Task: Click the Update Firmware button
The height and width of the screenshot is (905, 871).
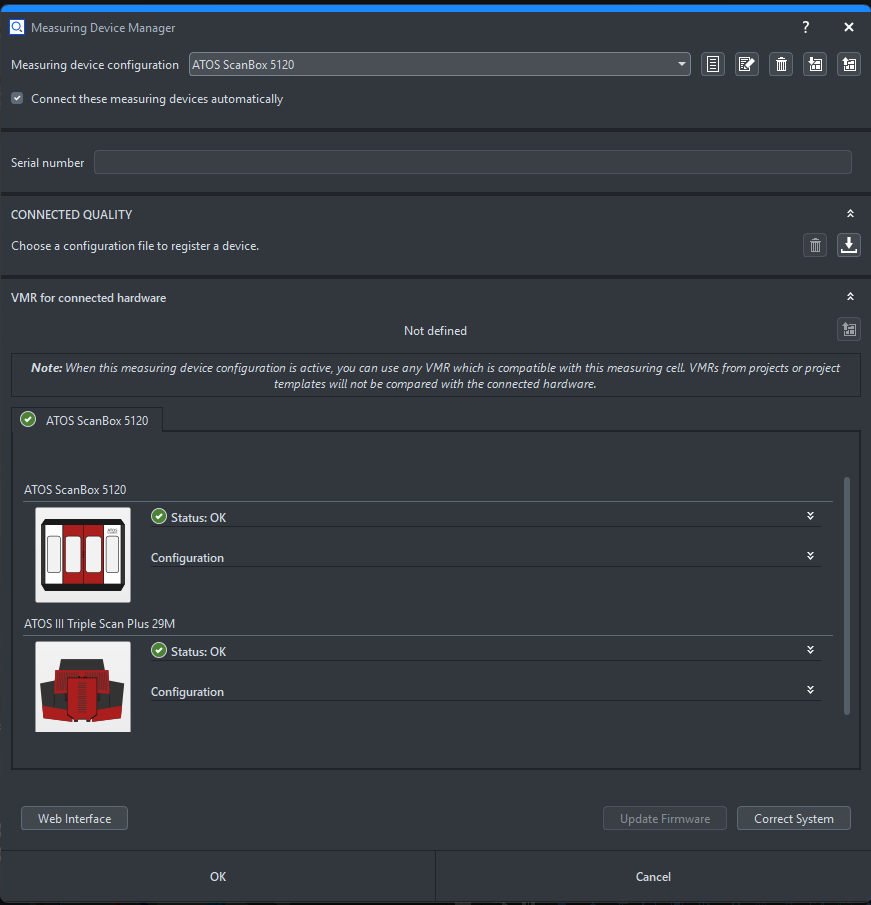Action: pyautogui.click(x=665, y=818)
